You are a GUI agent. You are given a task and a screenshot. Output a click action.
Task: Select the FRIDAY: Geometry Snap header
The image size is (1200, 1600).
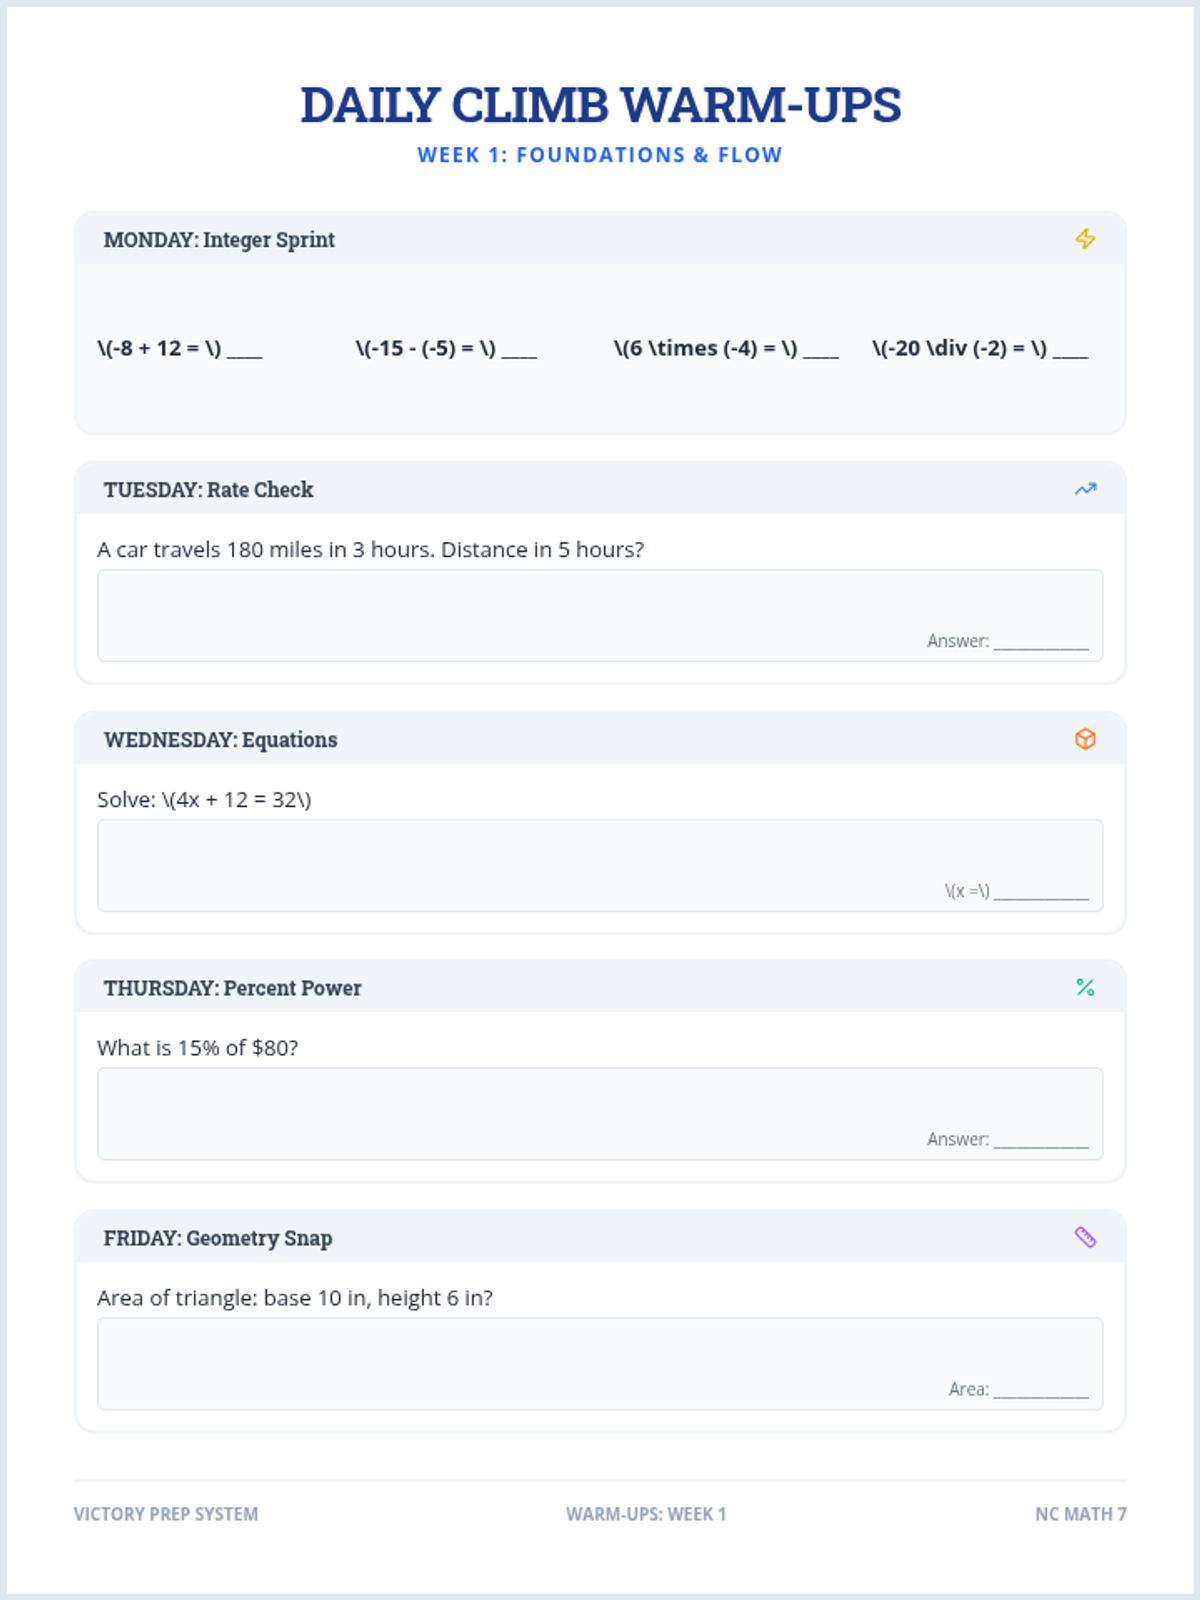[218, 1238]
